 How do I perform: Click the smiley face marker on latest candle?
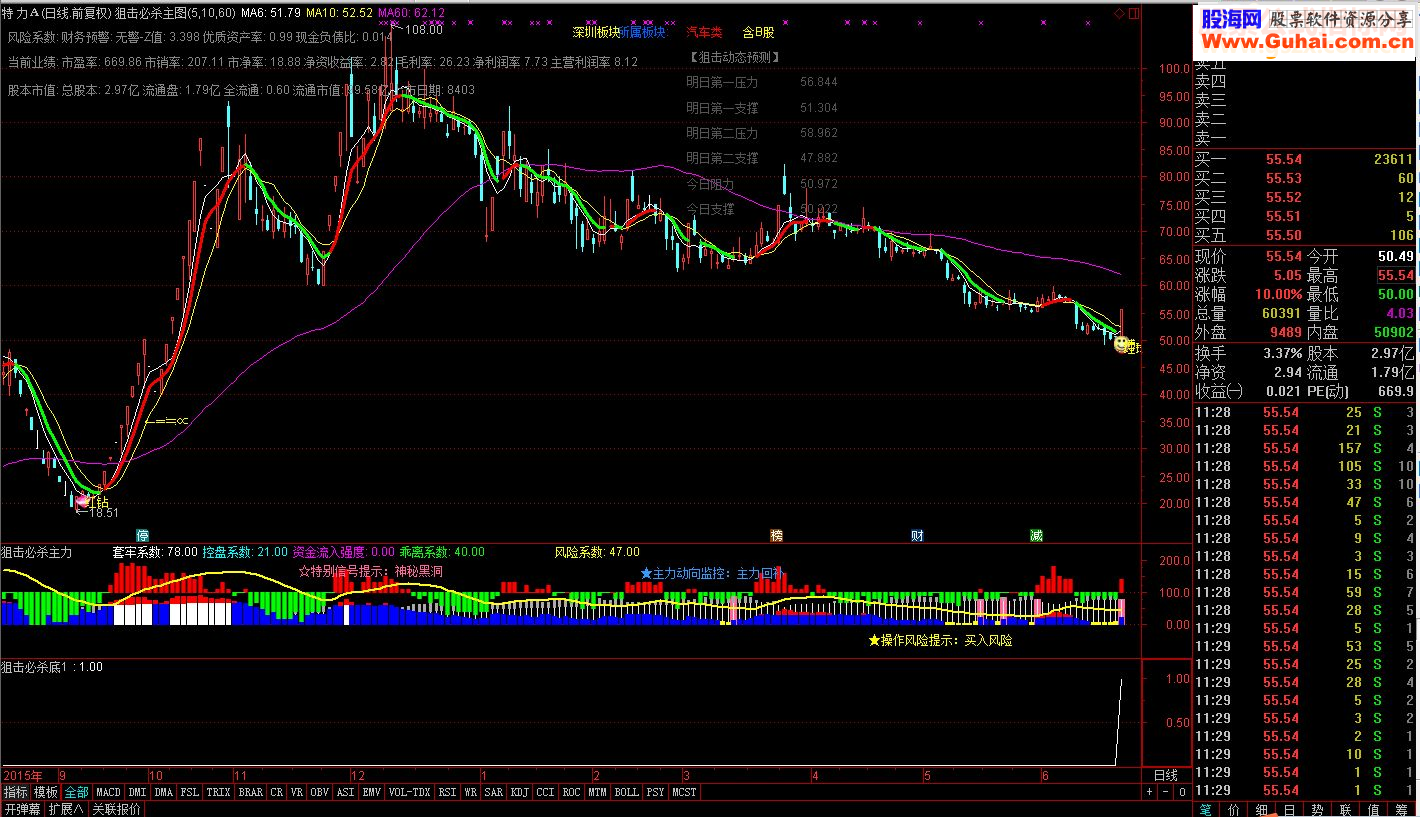(x=1123, y=345)
